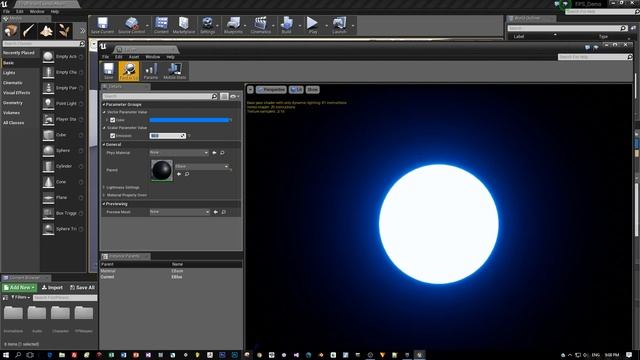Open the Parent material dropdown
Viewport: 640px width, 360px height.
(202, 167)
